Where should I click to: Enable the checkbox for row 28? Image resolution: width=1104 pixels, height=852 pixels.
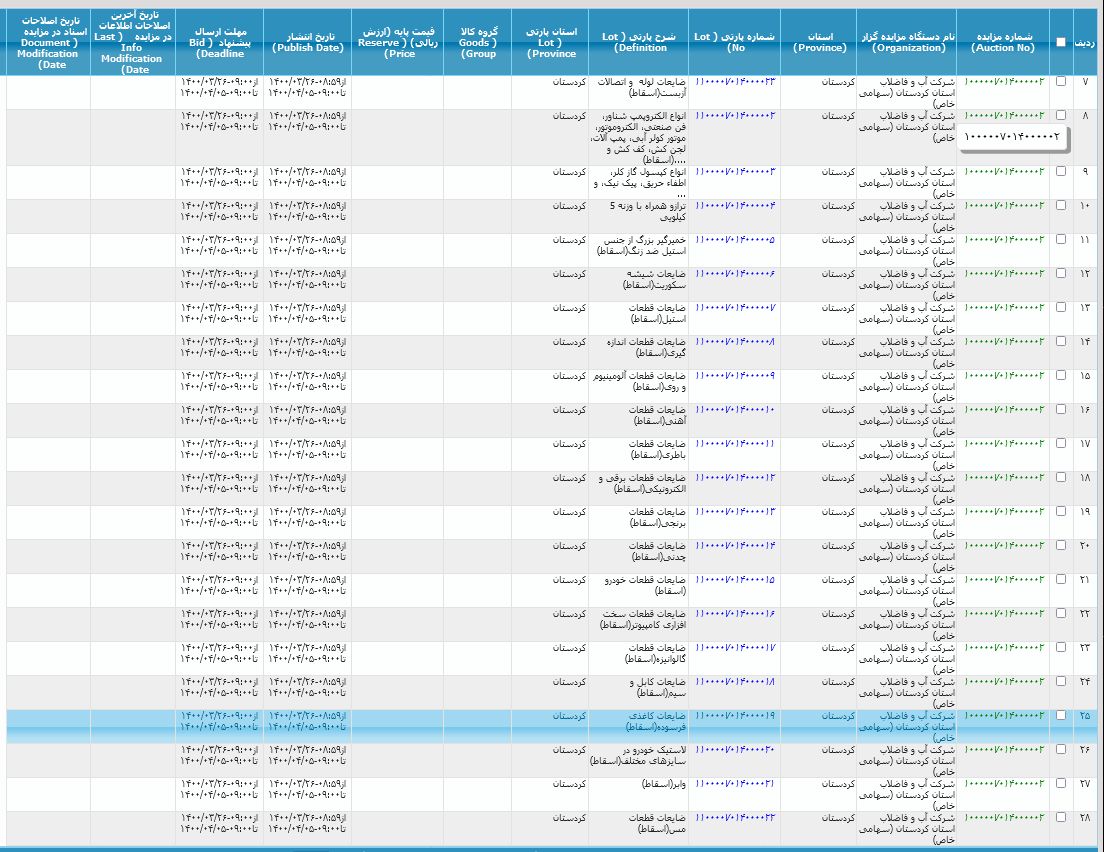(x=1060, y=817)
